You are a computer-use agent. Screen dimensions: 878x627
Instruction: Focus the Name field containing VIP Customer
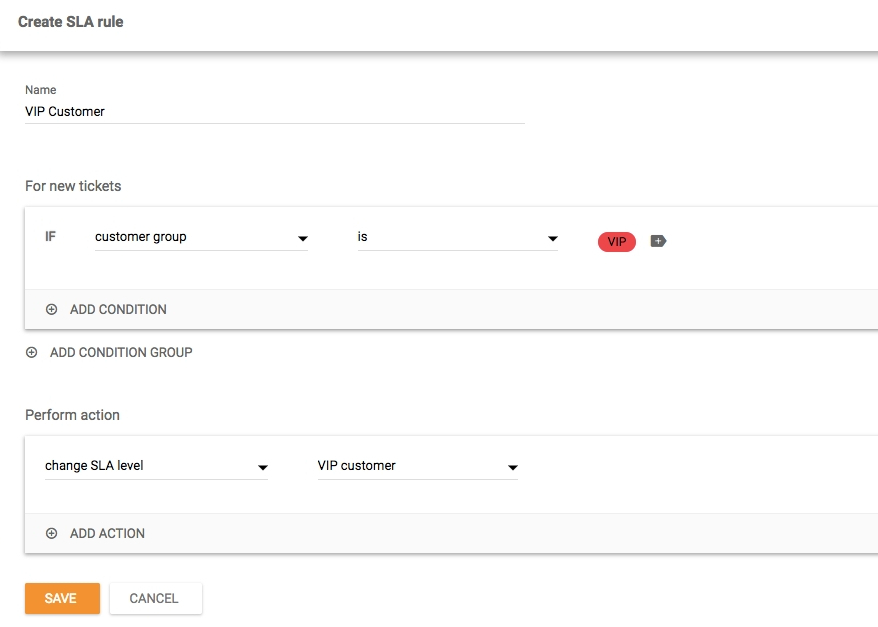[274, 112]
